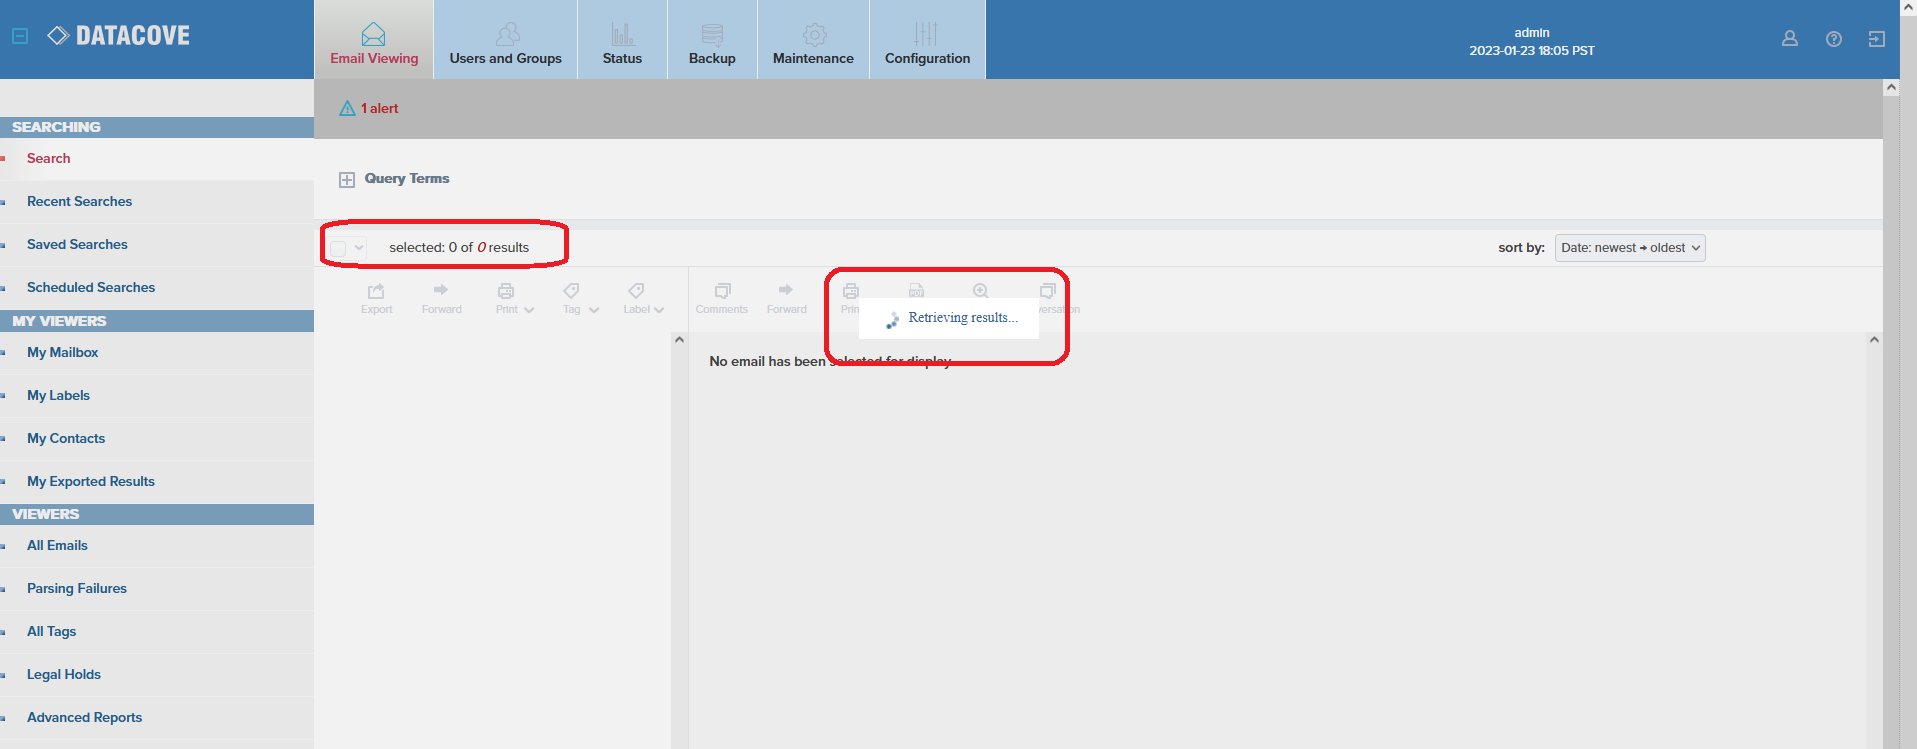This screenshot has height=749, width=1917.
Task: Open the Maintenance tab
Action: pos(813,40)
